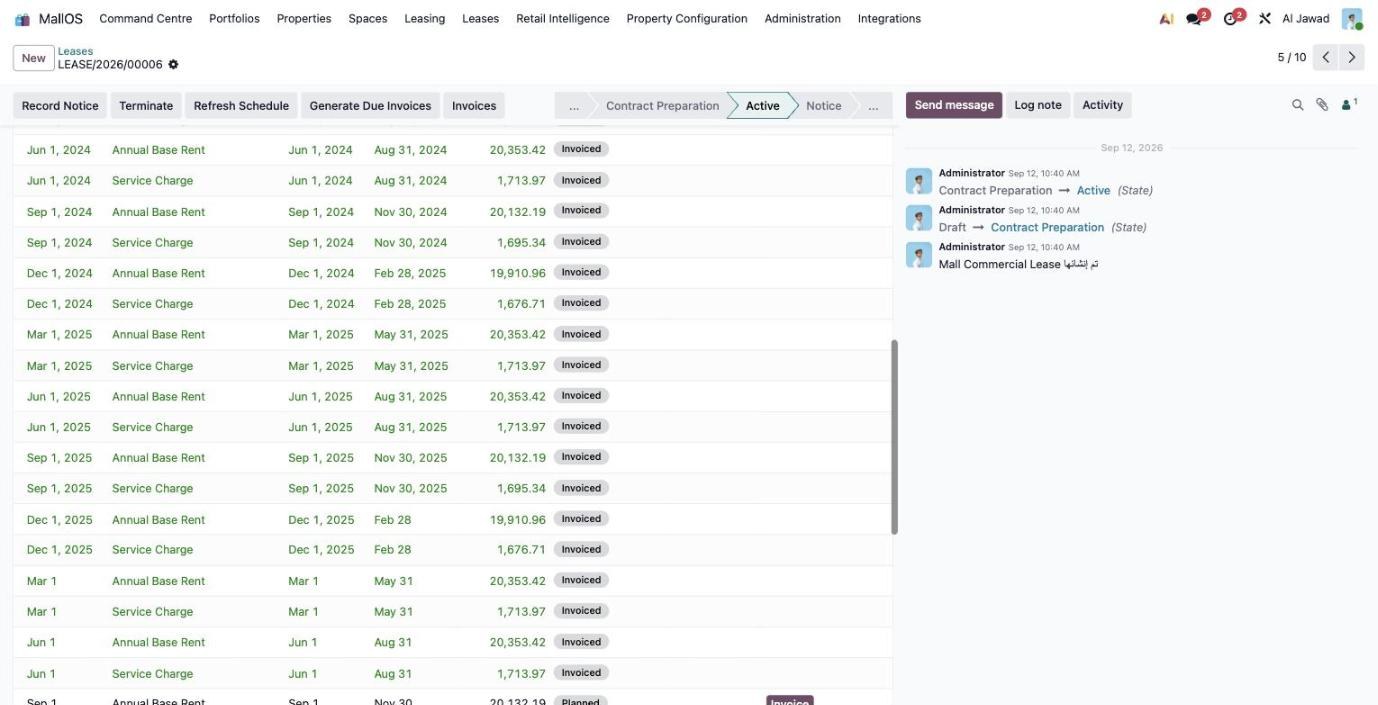Select the Active stage

coord(762,106)
